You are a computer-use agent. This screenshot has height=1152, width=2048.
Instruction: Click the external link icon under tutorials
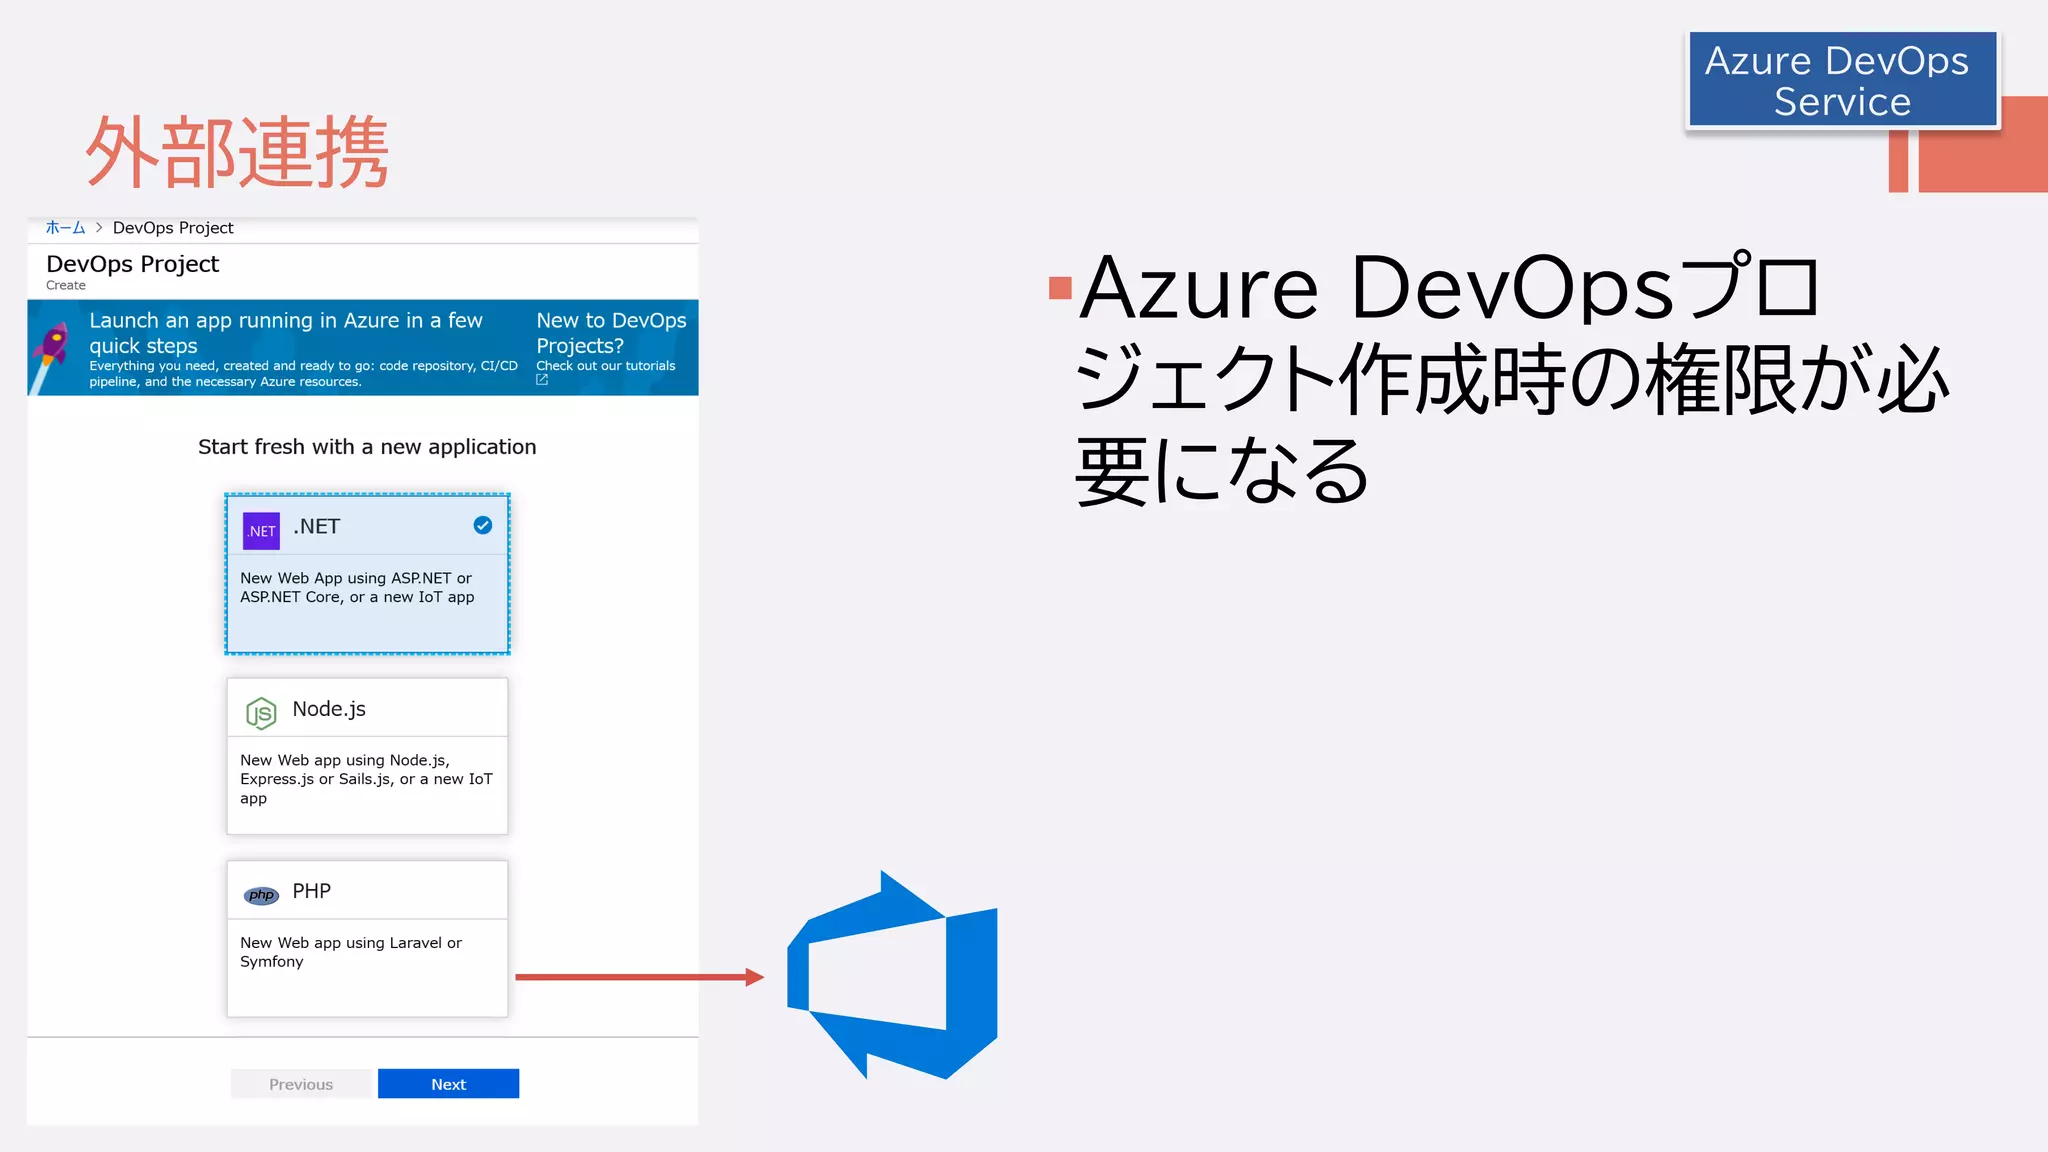tap(542, 380)
